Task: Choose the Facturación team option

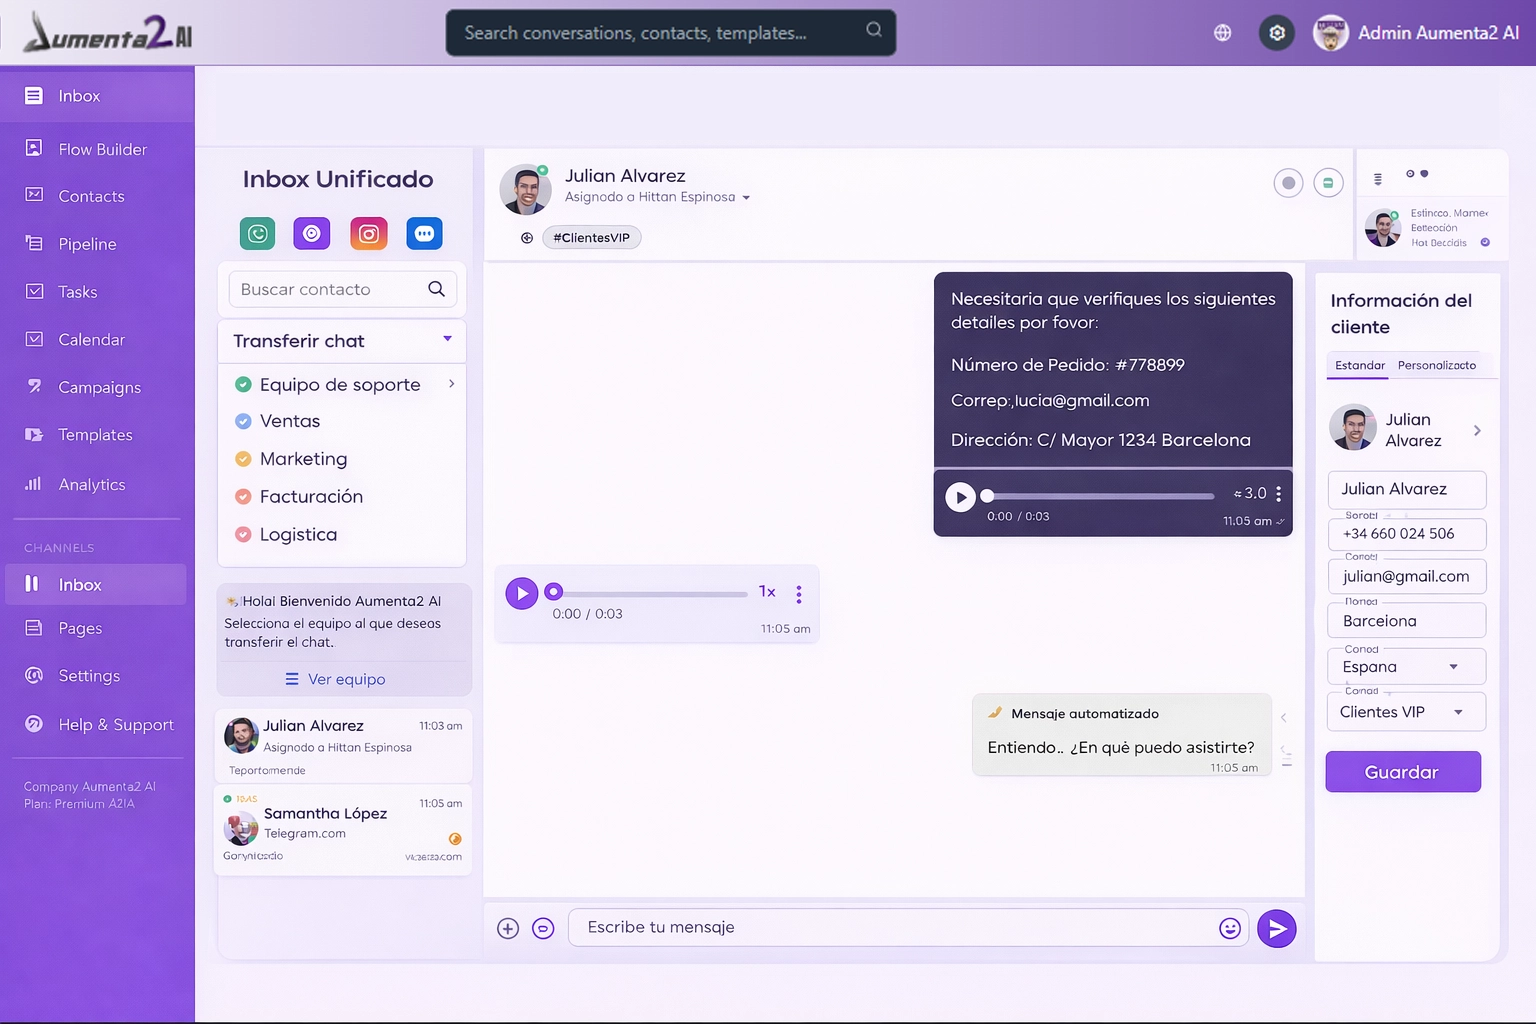Action: click(311, 497)
